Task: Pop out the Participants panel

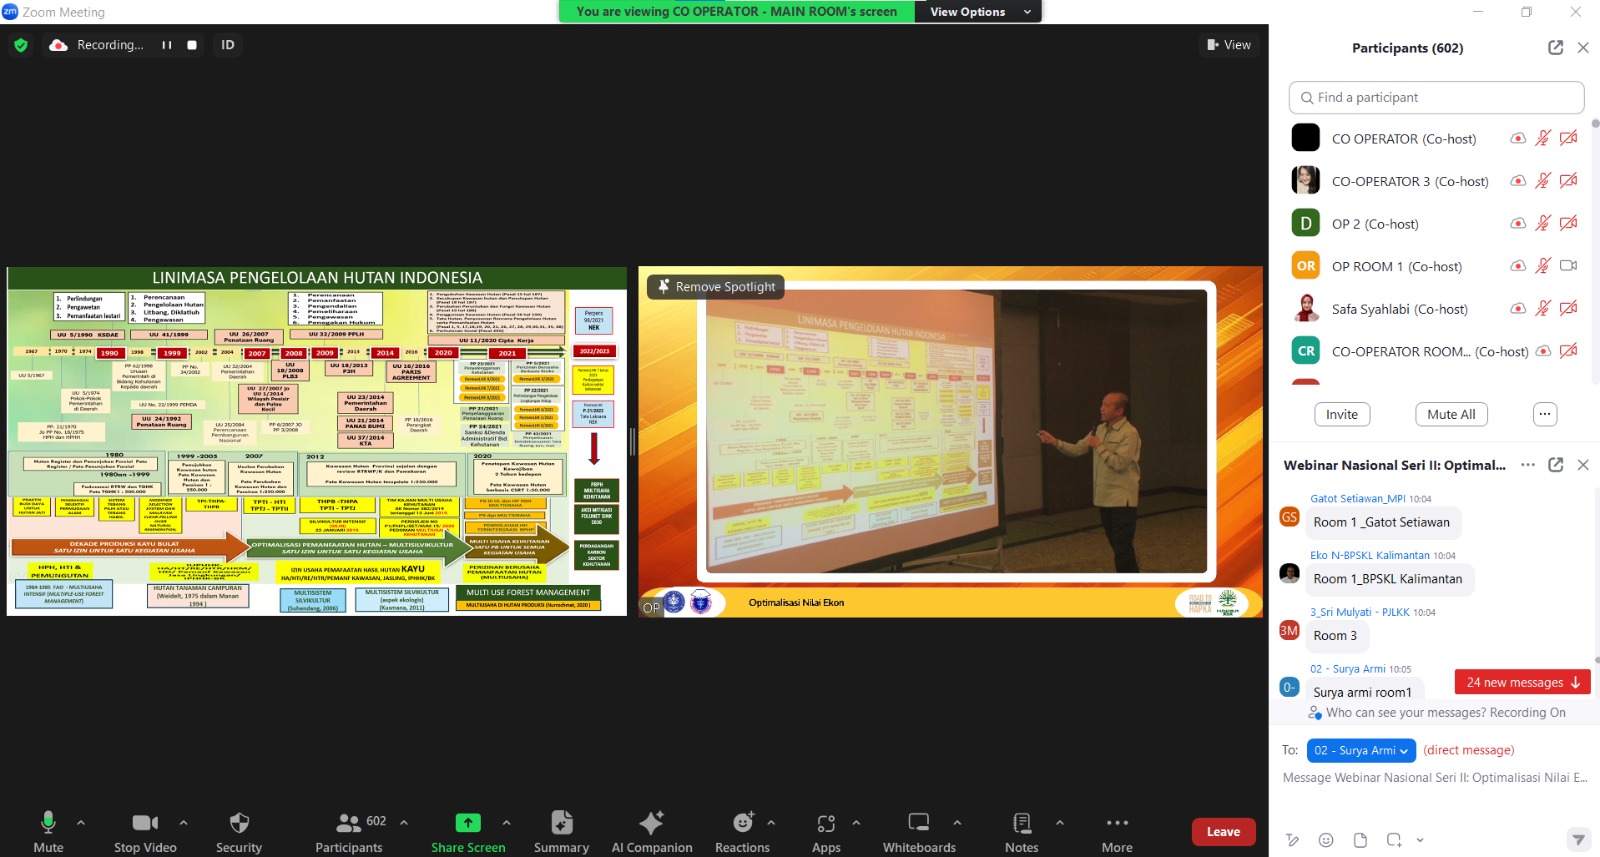Action: coord(1555,48)
